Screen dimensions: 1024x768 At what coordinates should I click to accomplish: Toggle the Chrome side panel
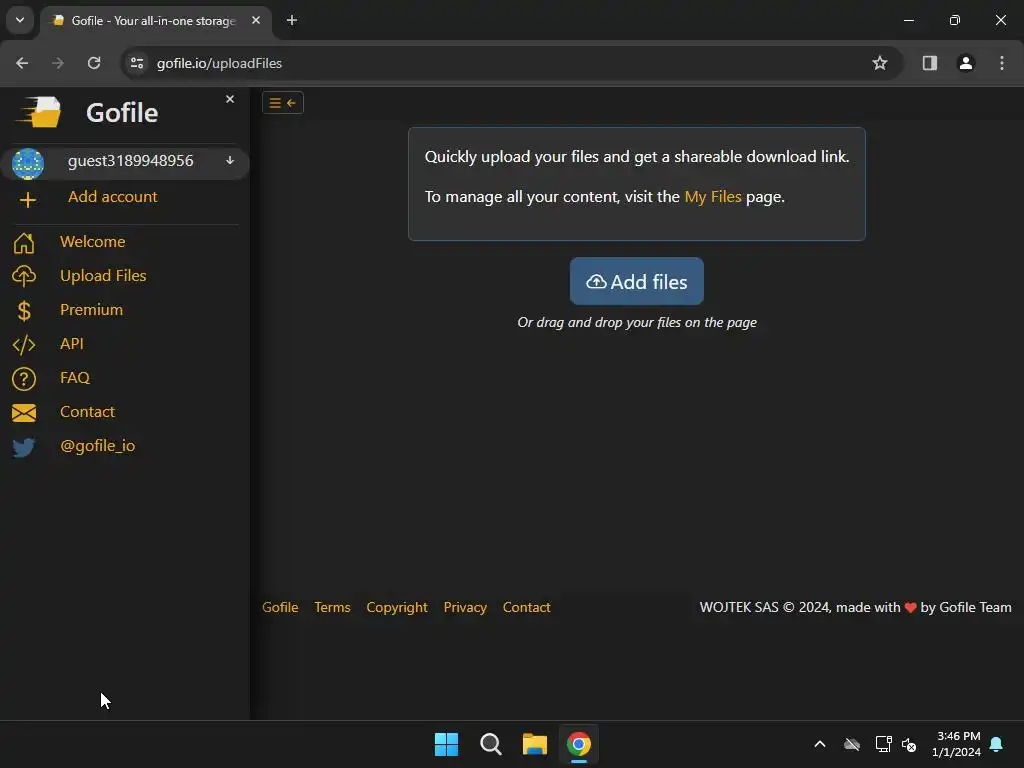tap(930, 63)
